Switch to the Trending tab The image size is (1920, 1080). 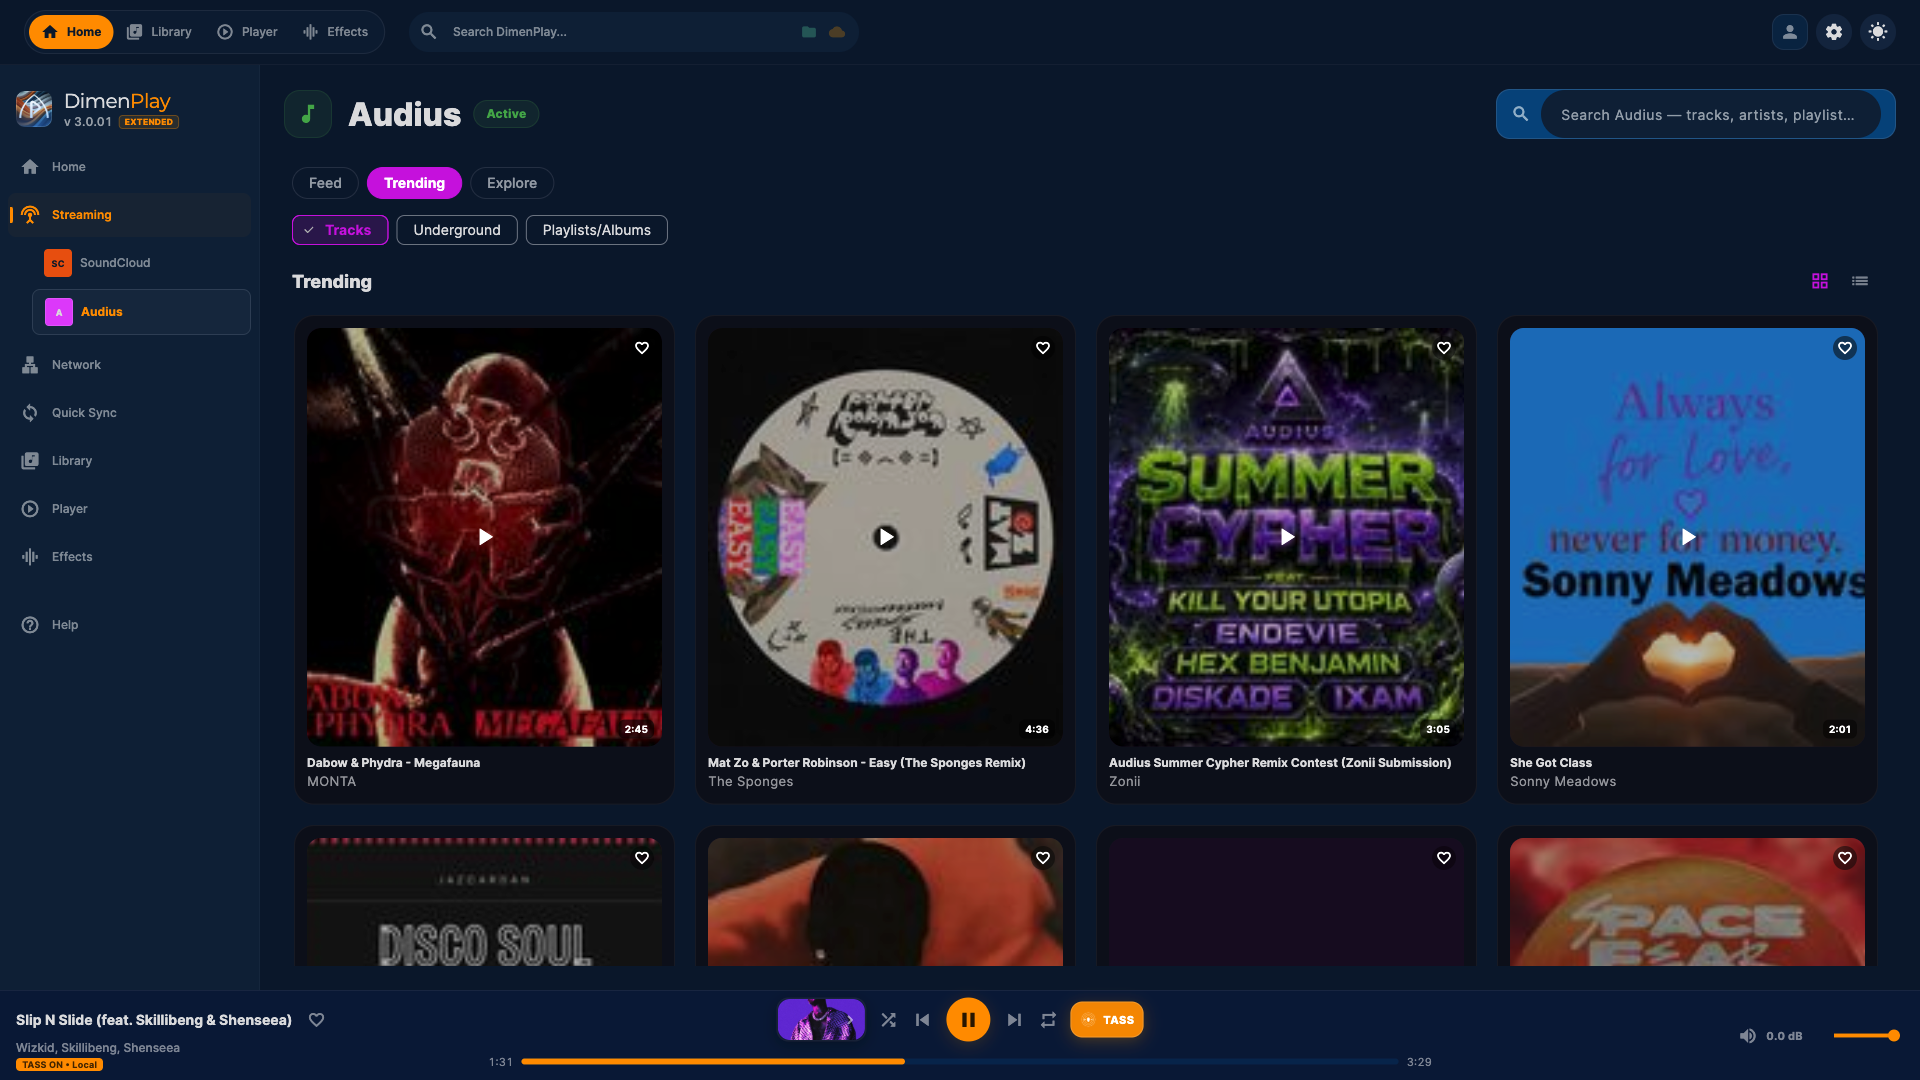(414, 183)
